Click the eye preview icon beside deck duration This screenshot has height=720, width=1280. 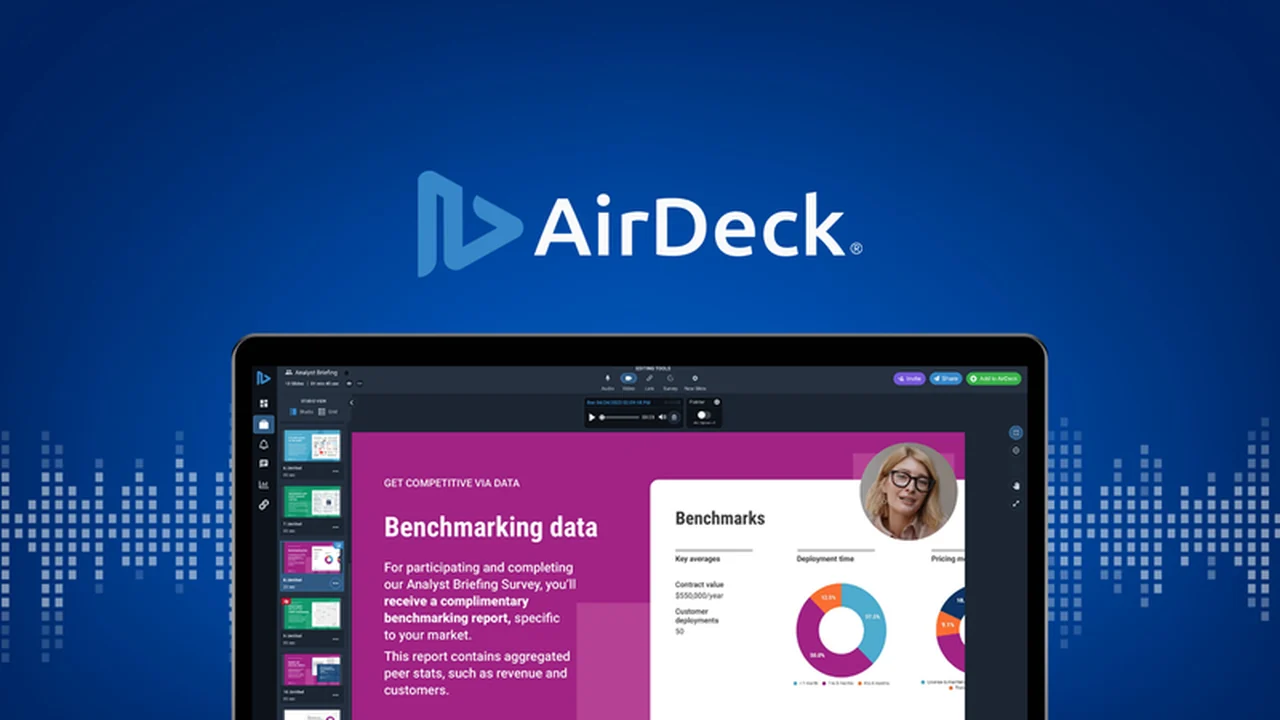[349, 383]
